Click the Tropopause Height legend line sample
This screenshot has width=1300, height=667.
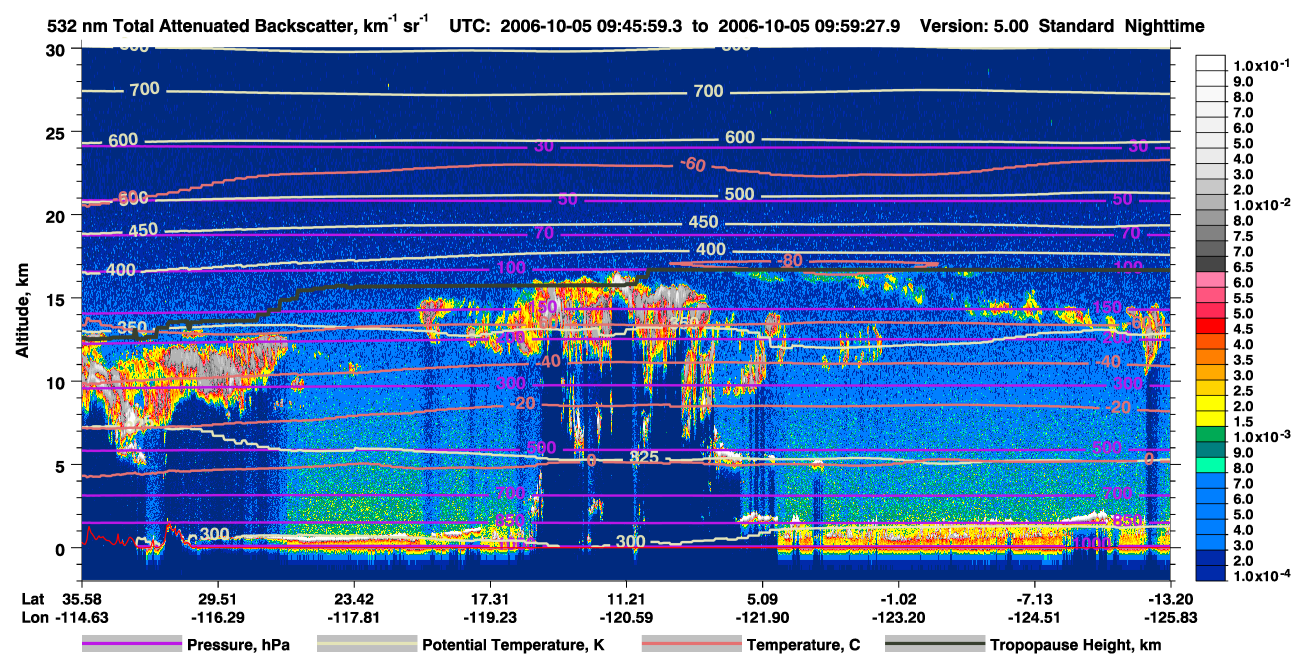pos(935,645)
